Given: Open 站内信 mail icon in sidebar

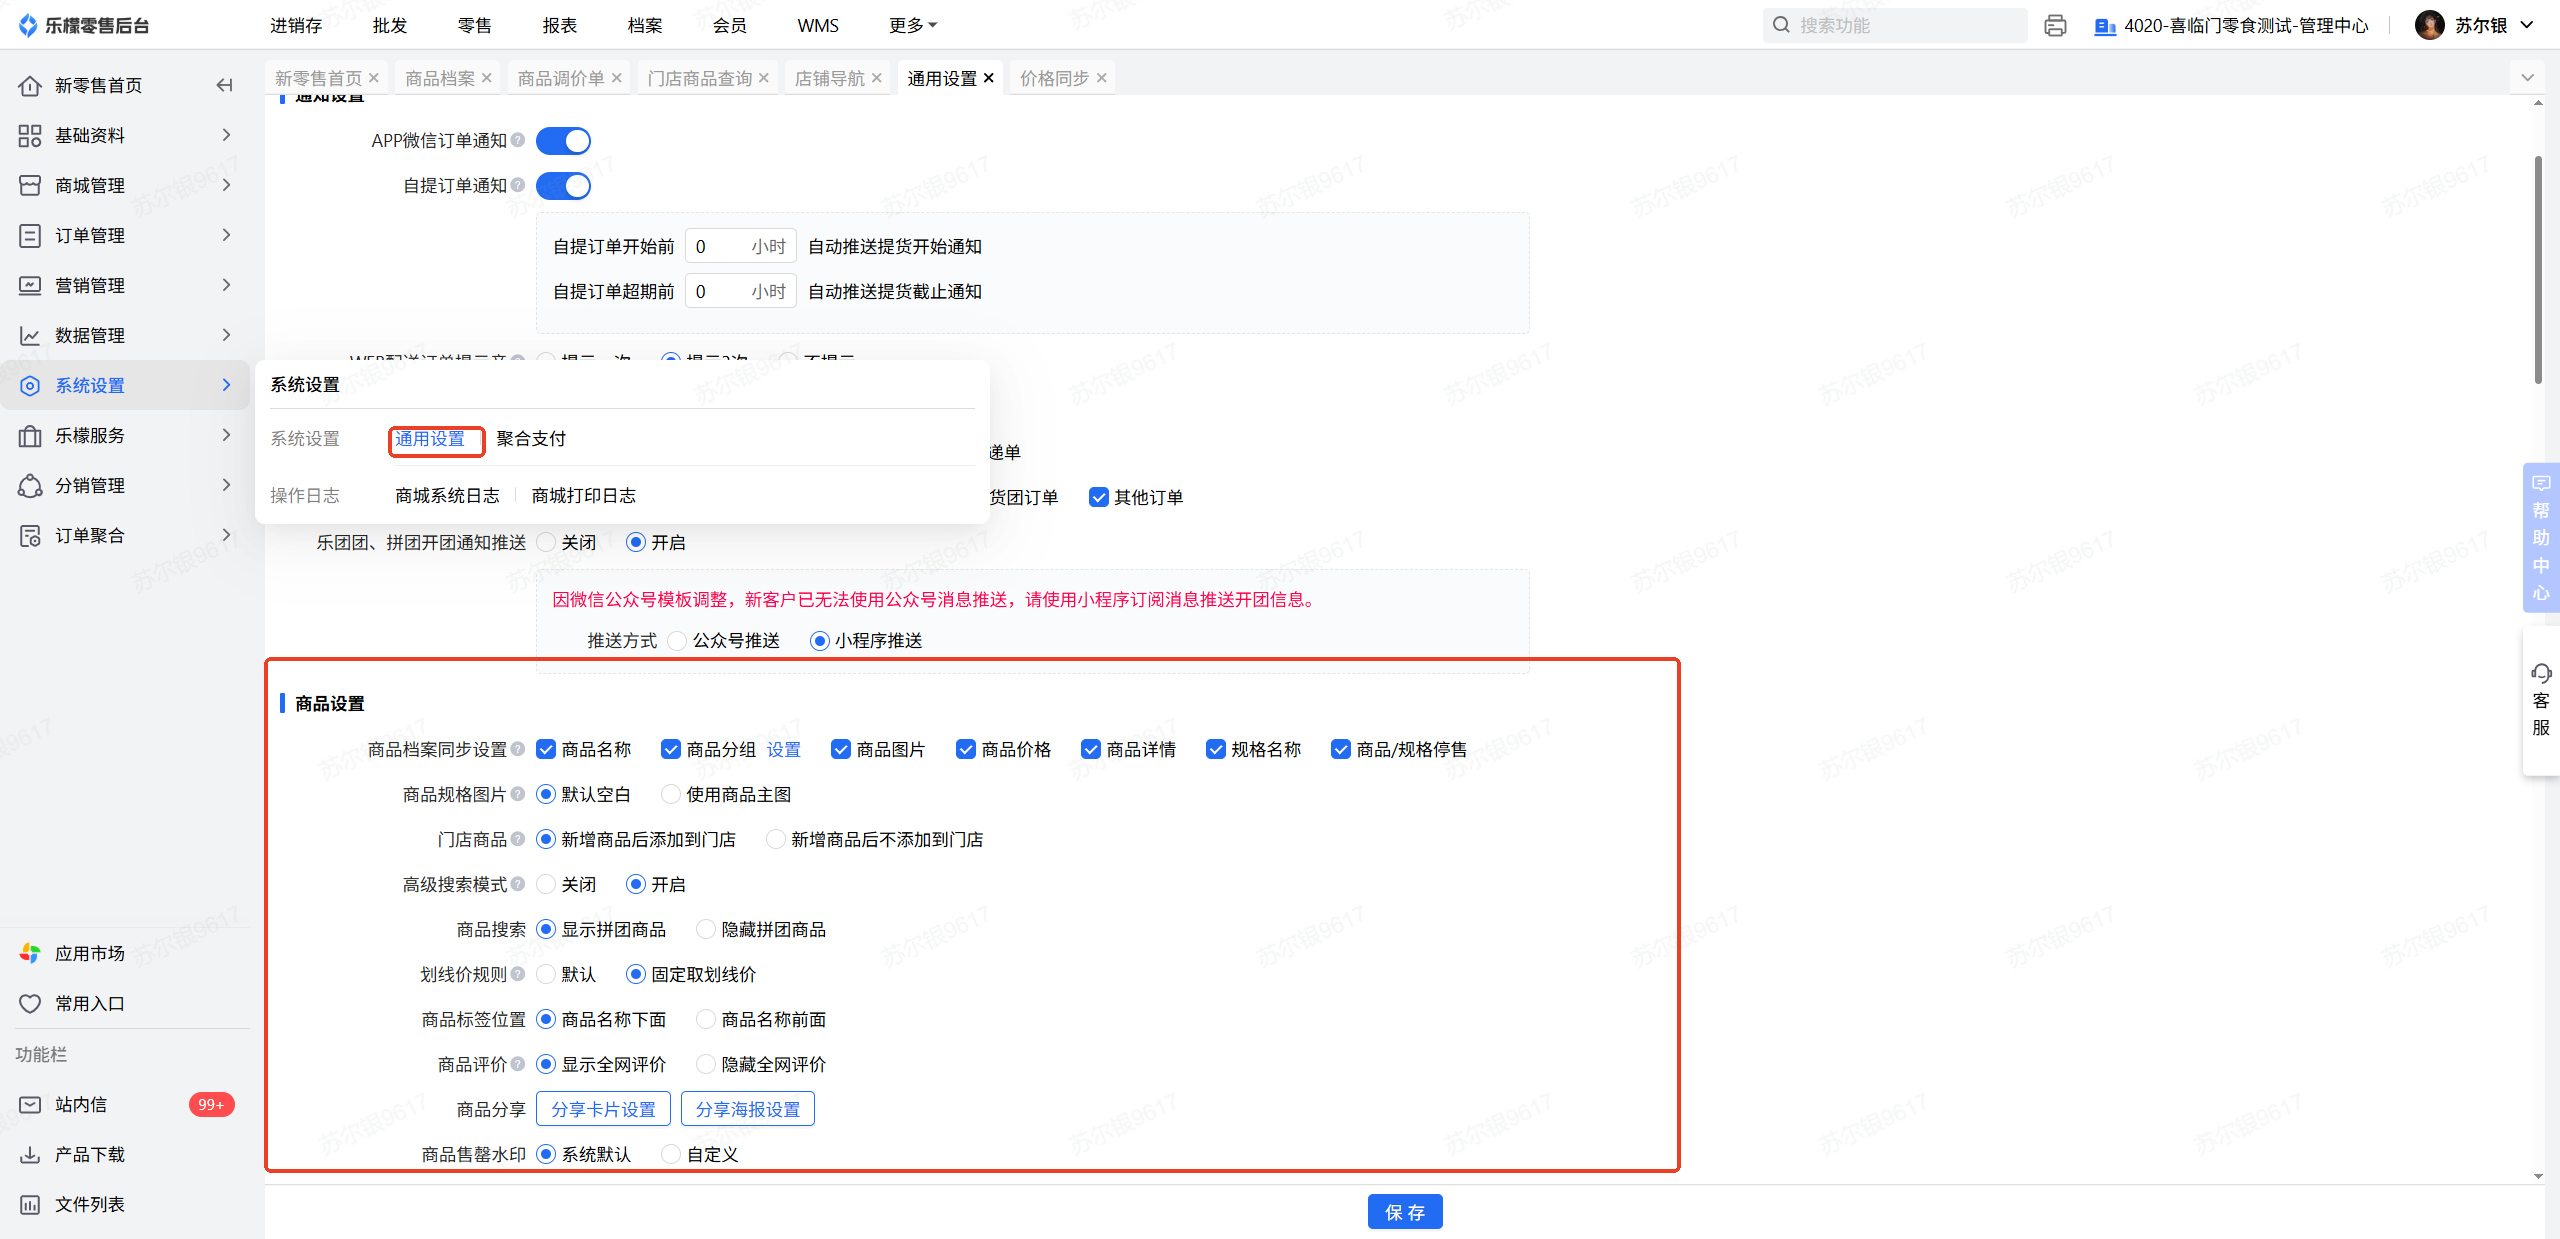Looking at the screenshot, I should [x=30, y=1104].
